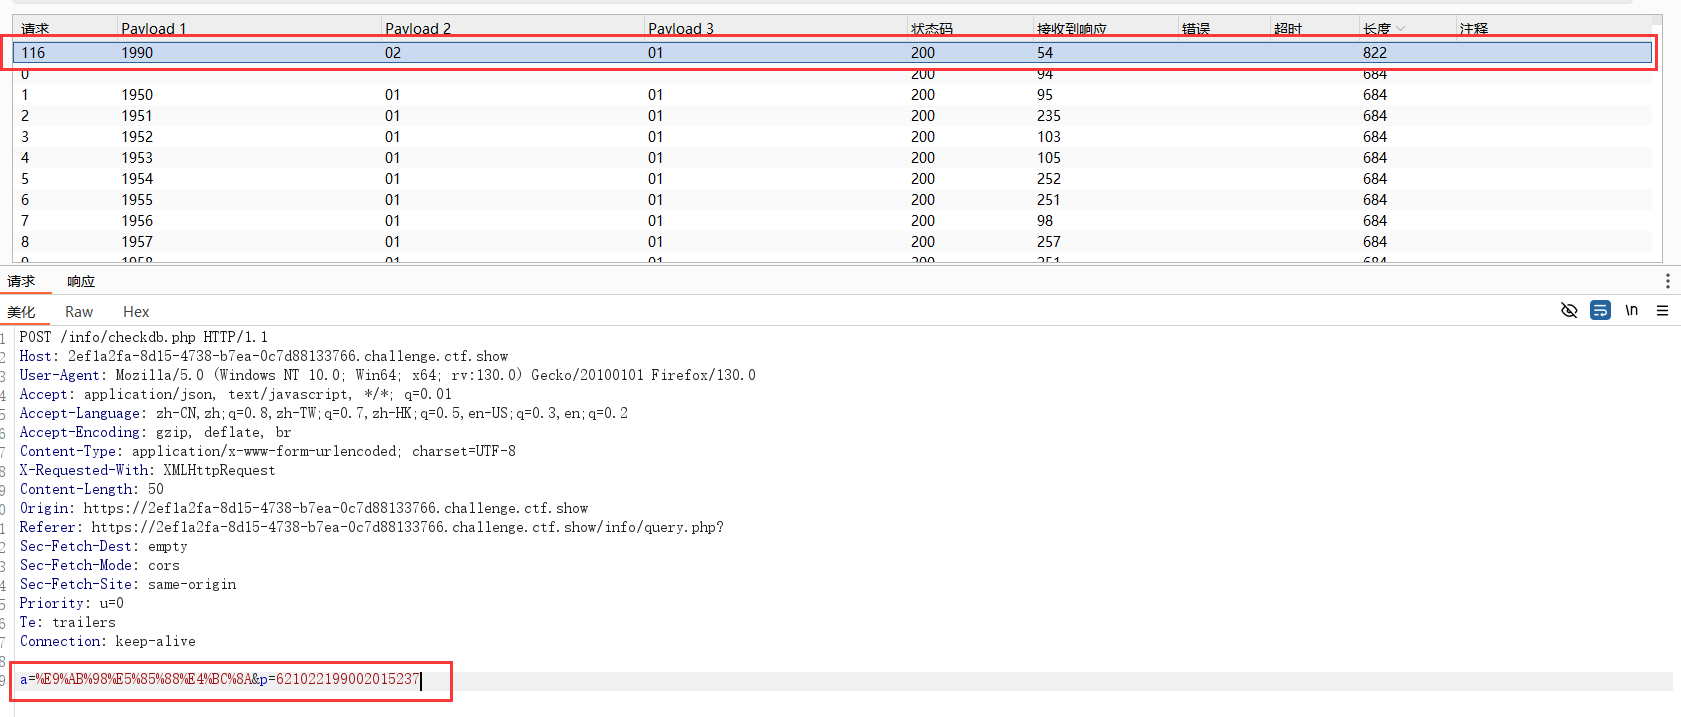The height and width of the screenshot is (717, 1681).
Task: Click the User-Agent header line
Action: [388, 375]
